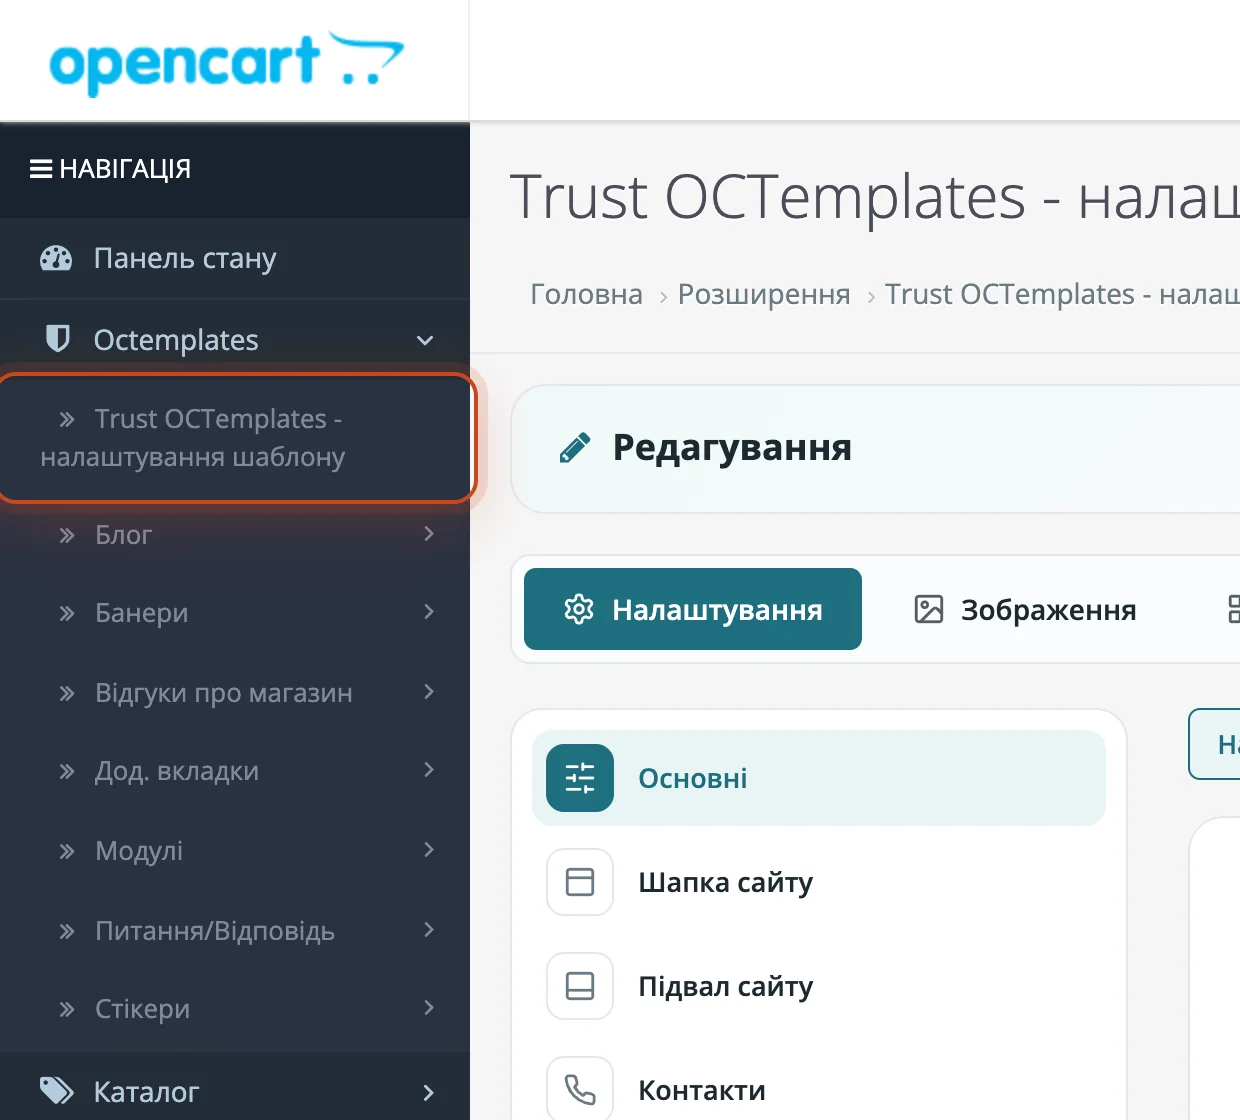The image size is (1240, 1120).
Task: Open Trust OCTemplates налаштування шаблону item
Action: (235, 437)
